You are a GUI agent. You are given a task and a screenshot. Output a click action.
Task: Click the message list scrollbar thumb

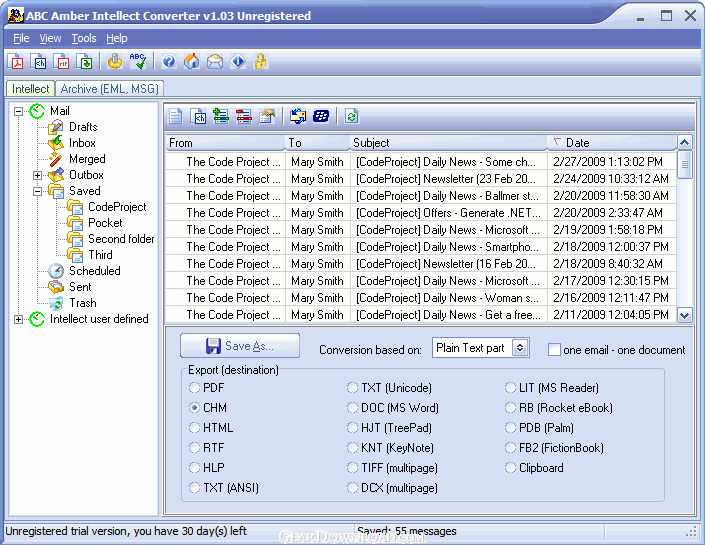point(684,165)
